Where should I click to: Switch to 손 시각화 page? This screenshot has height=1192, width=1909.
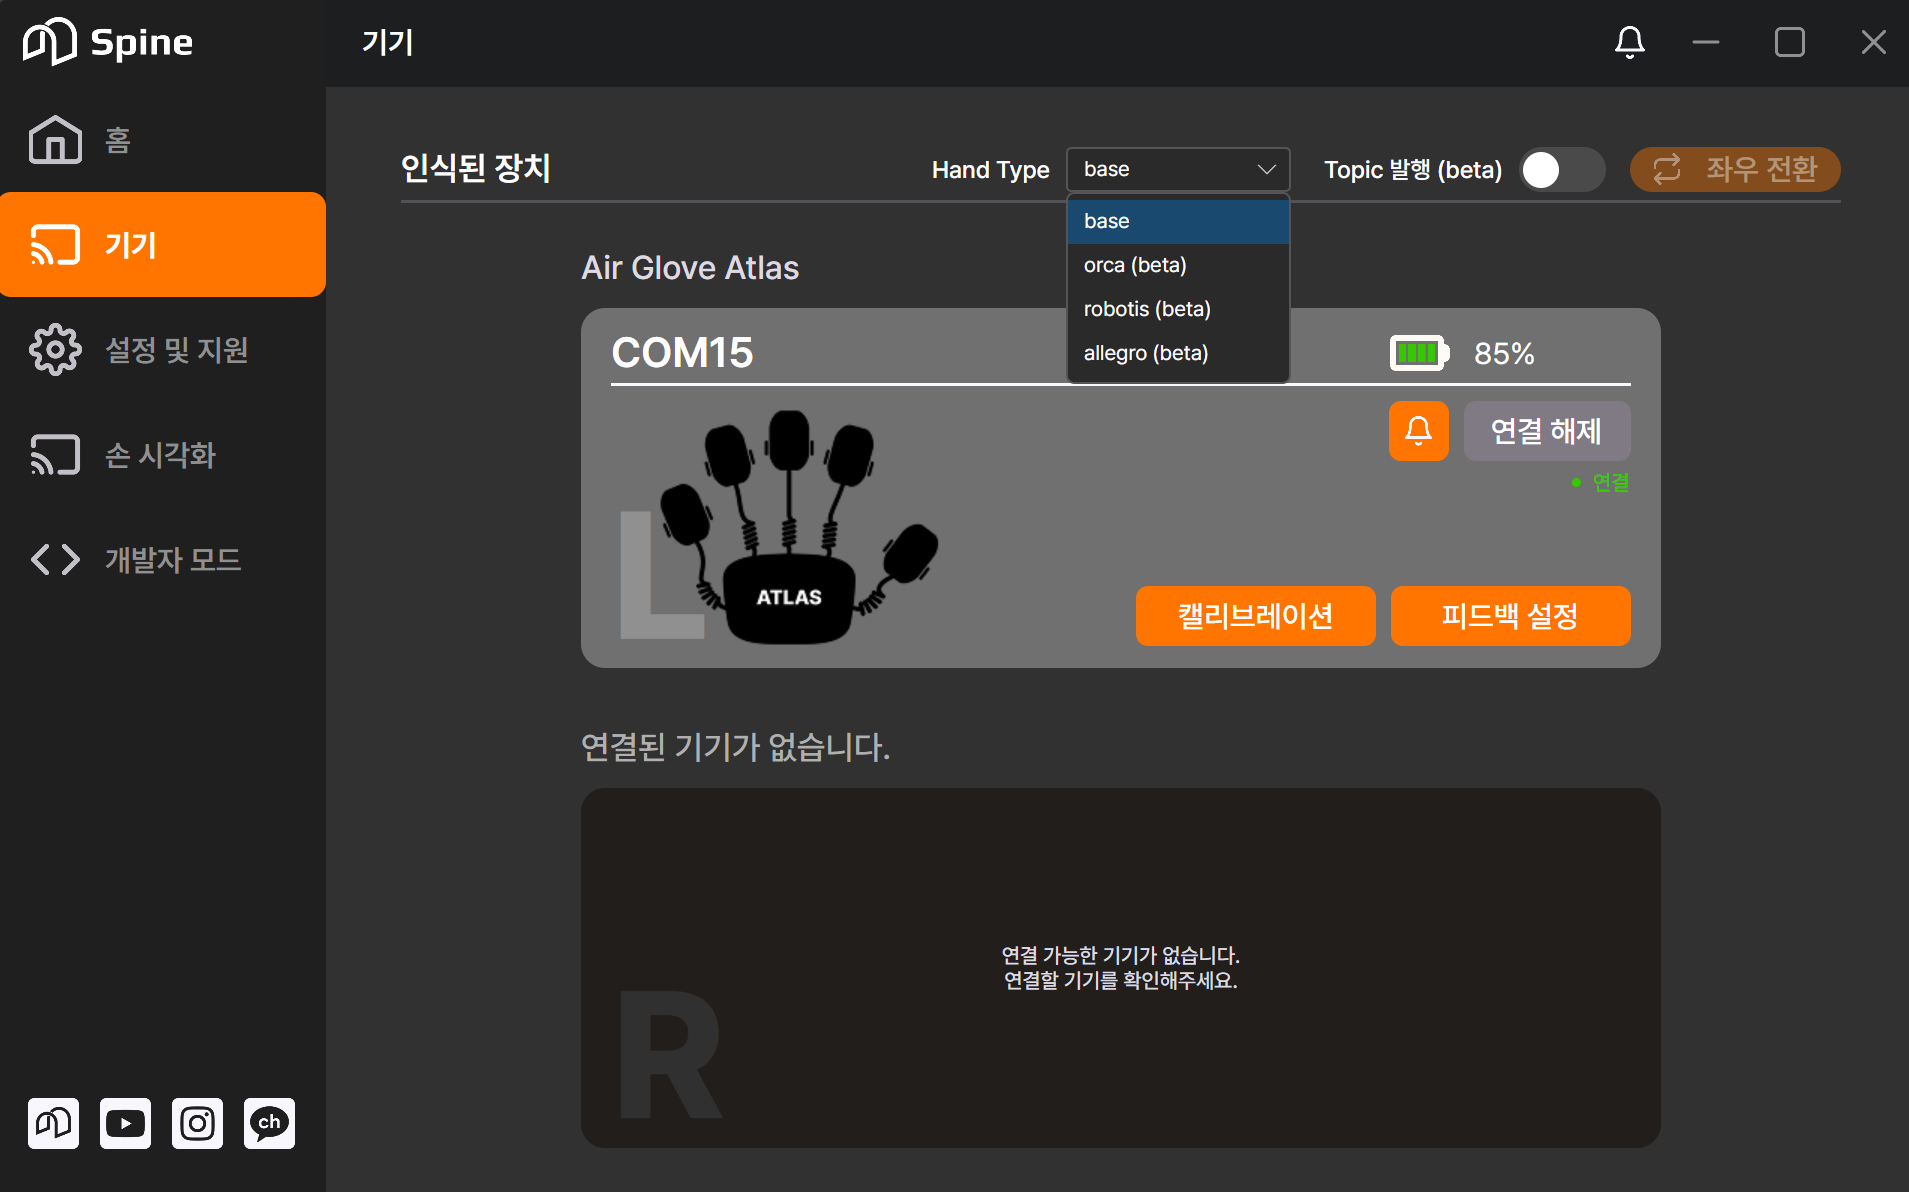162,455
